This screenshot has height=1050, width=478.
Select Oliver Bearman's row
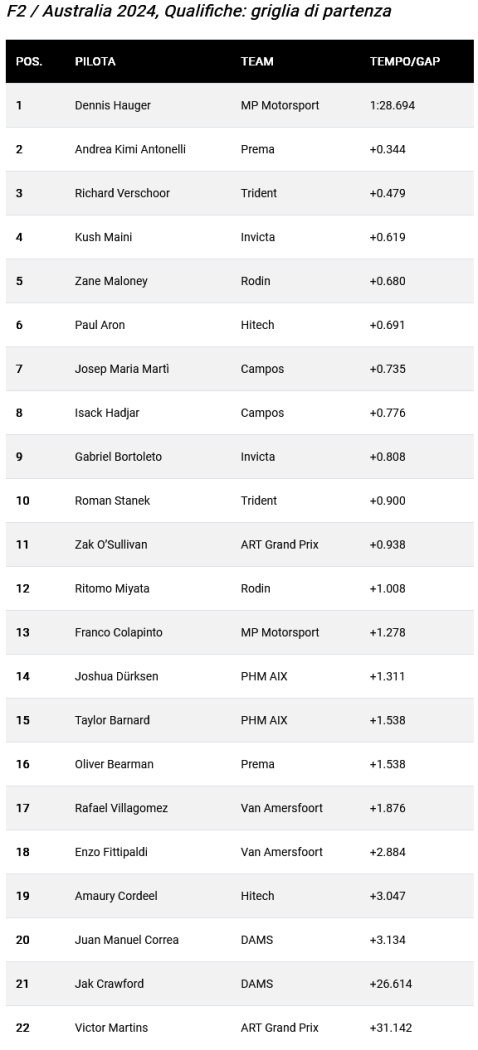pyautogui.click(x=240, y=764)
